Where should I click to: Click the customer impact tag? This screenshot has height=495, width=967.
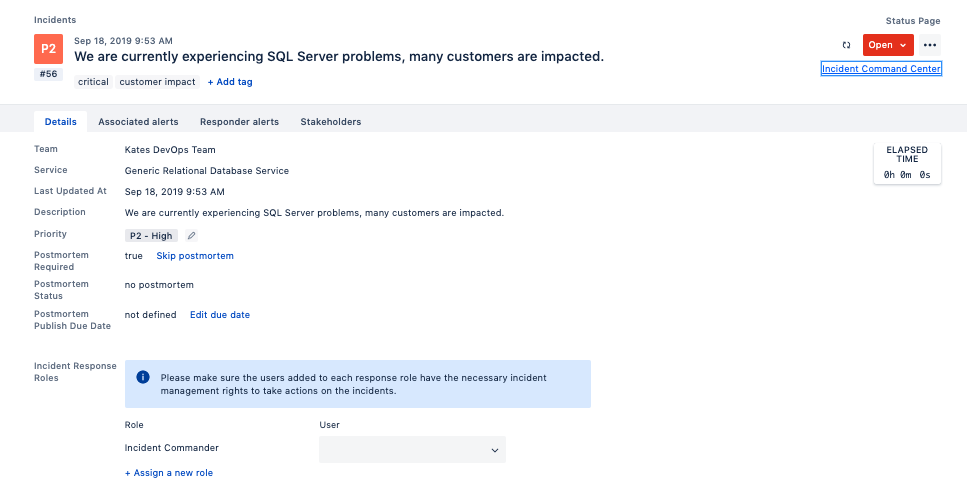point(157,81)
